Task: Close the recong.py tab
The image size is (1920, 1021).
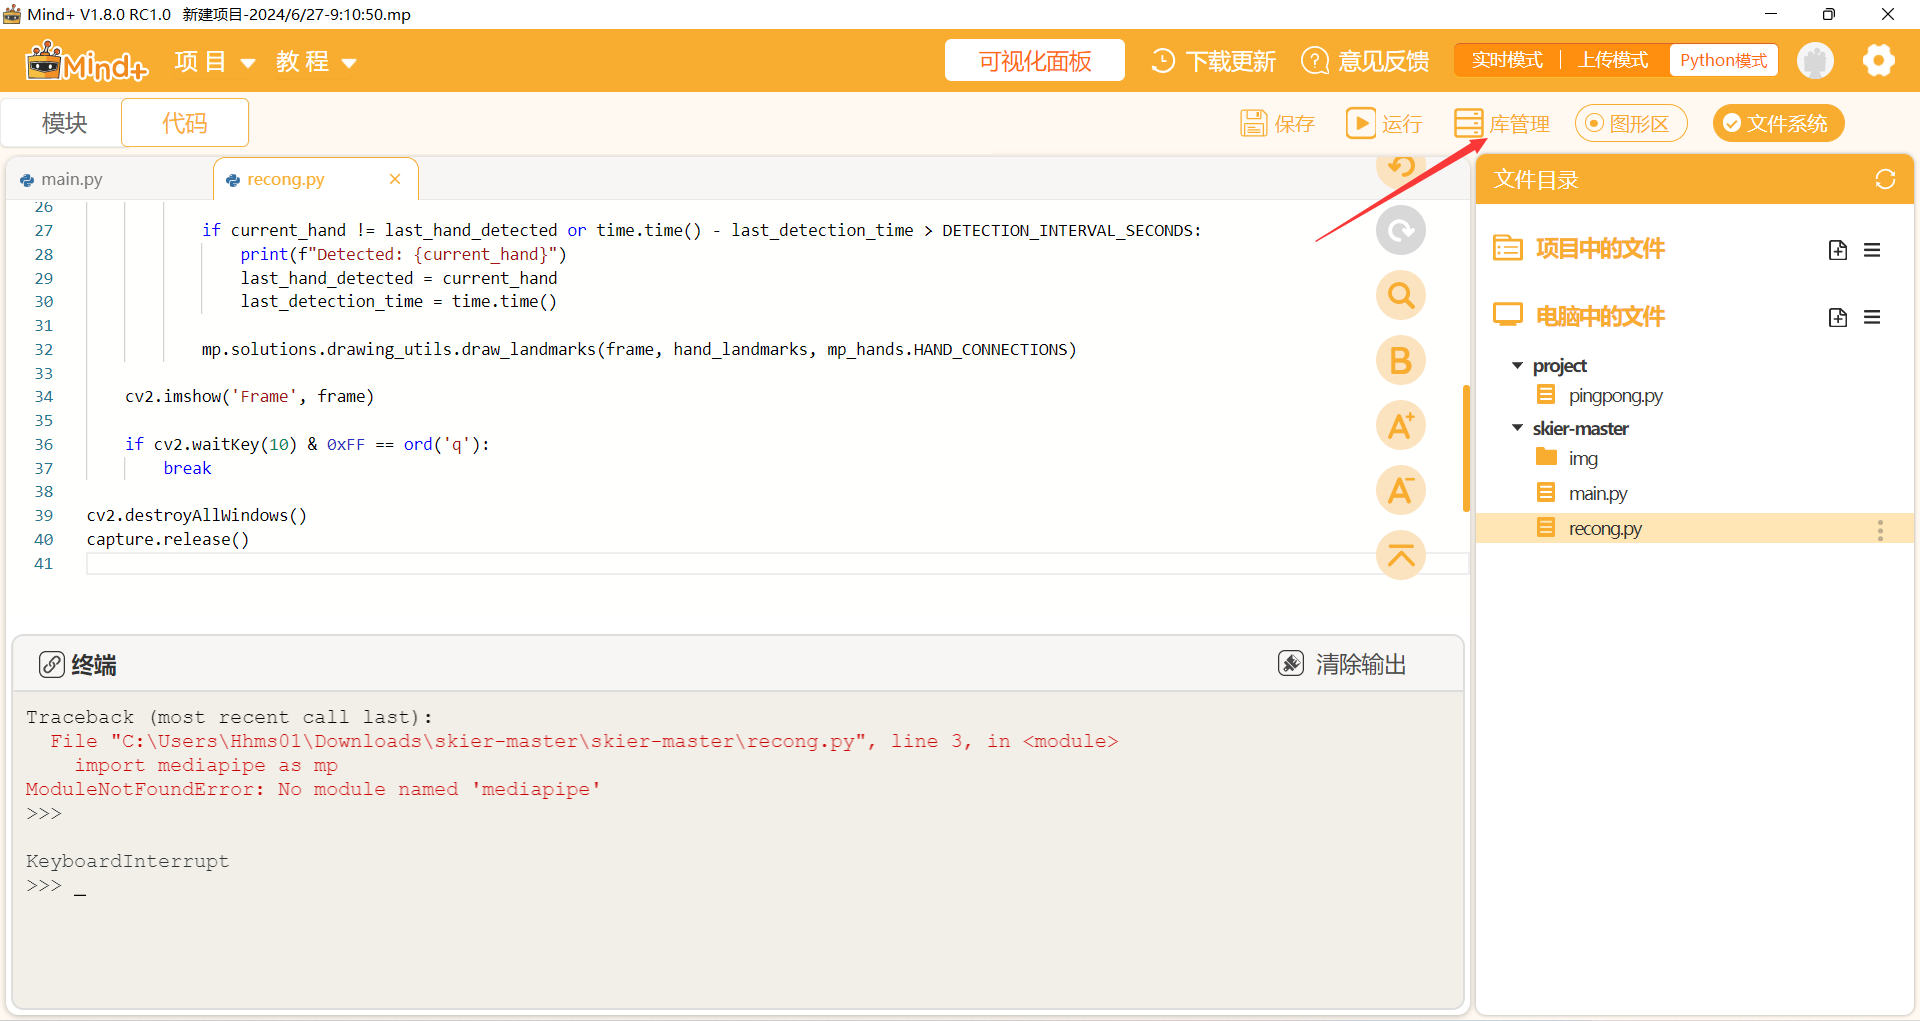Action: point(395,179)
